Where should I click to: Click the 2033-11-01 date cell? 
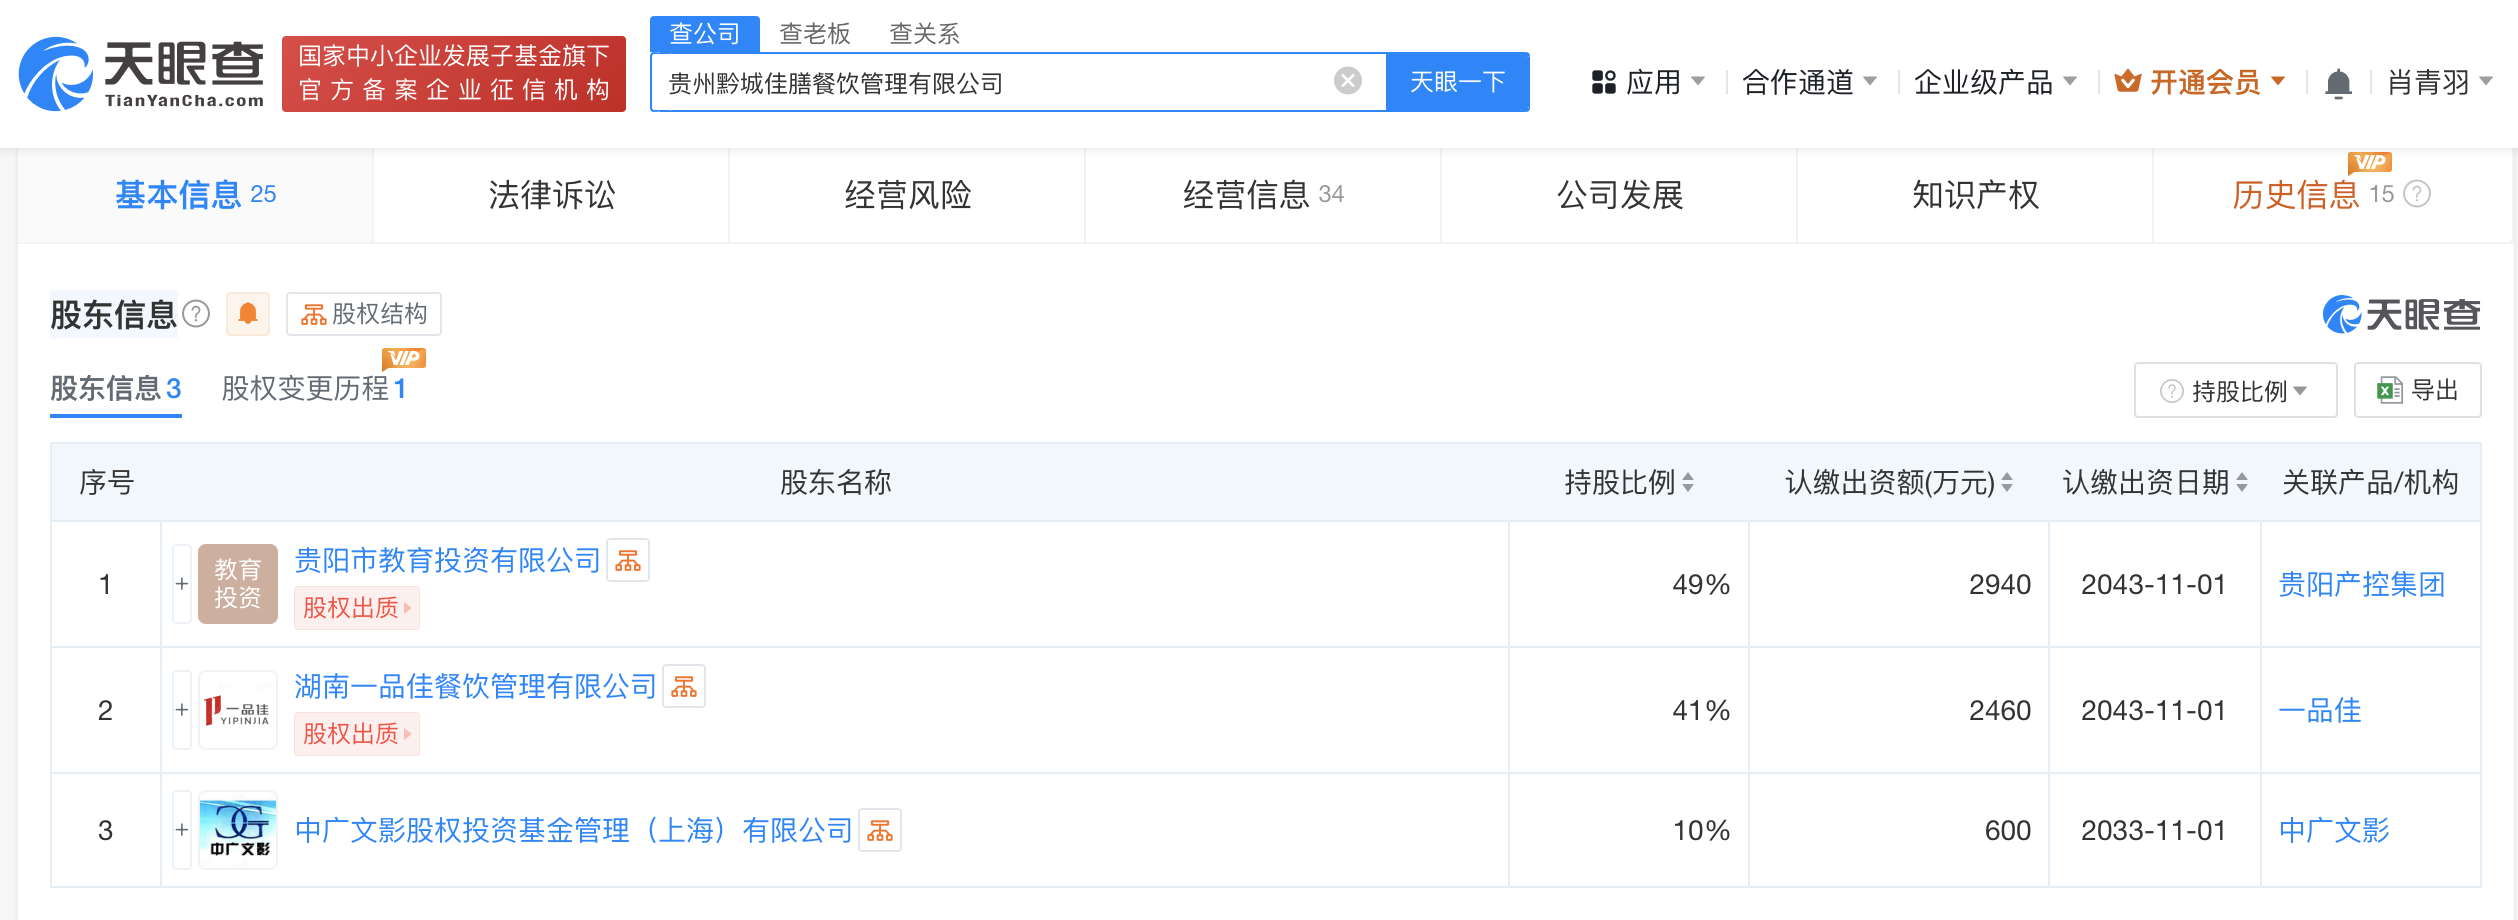(x=2153, y=830)
